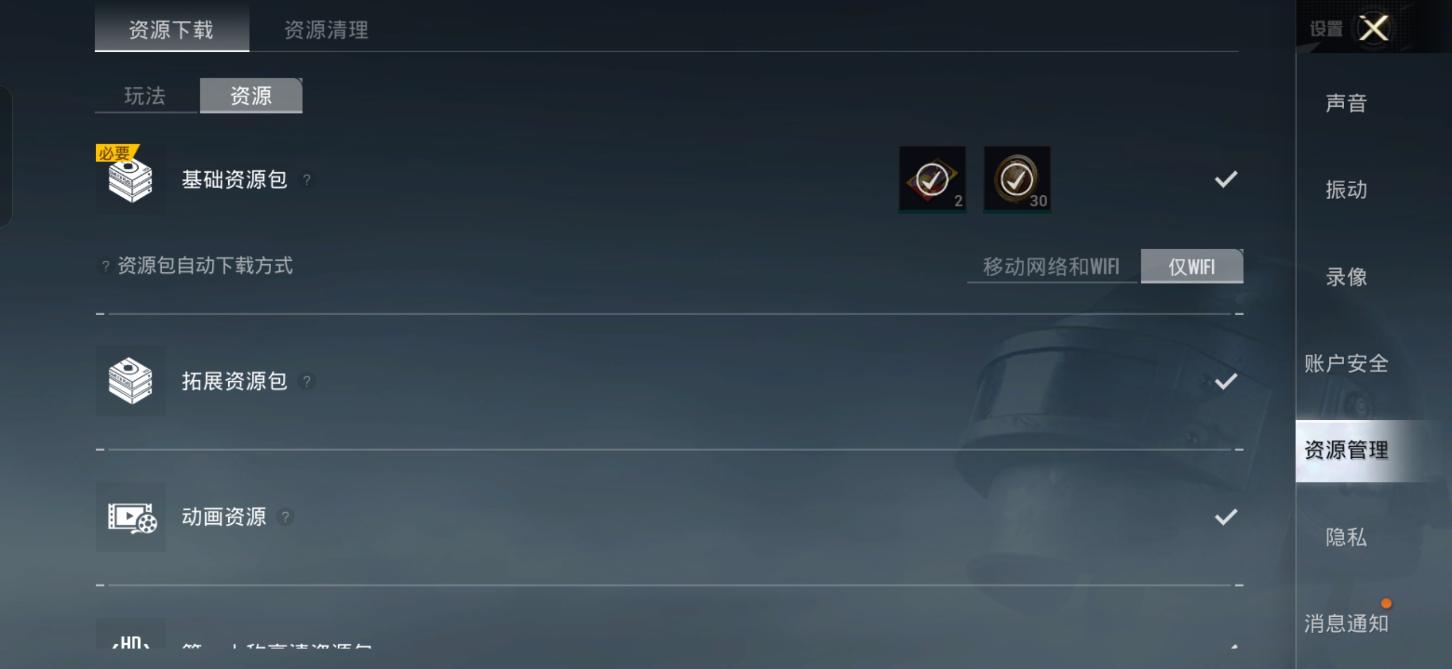
Task: Close the settings with the X icon
Action: 1374,28
